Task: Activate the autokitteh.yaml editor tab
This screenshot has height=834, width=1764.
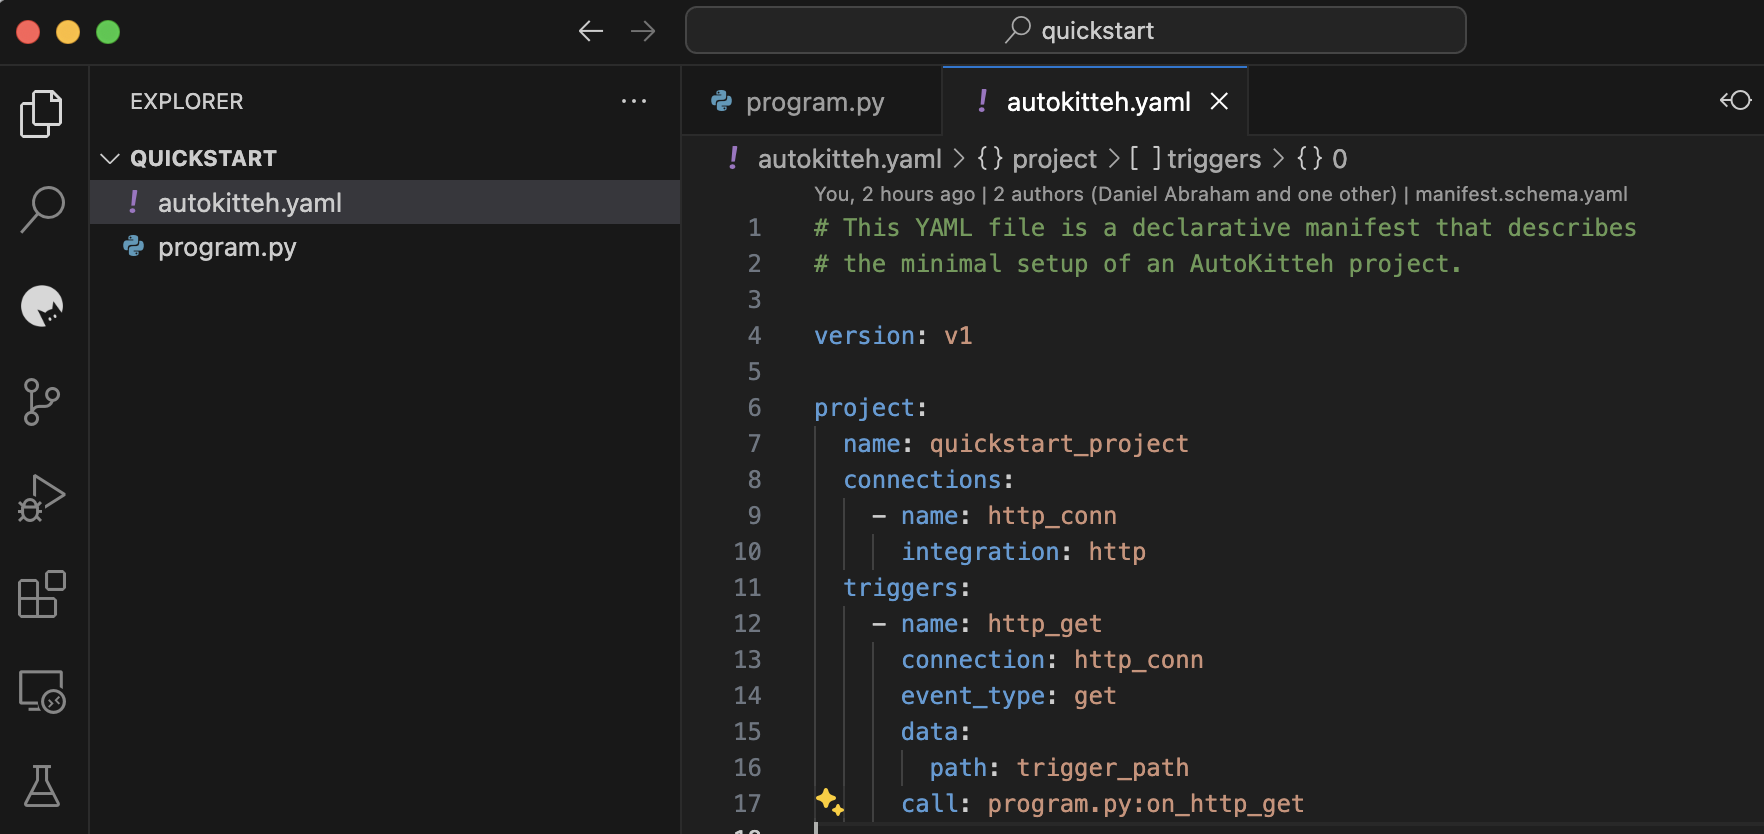Action: click(x=1097, y=101)
